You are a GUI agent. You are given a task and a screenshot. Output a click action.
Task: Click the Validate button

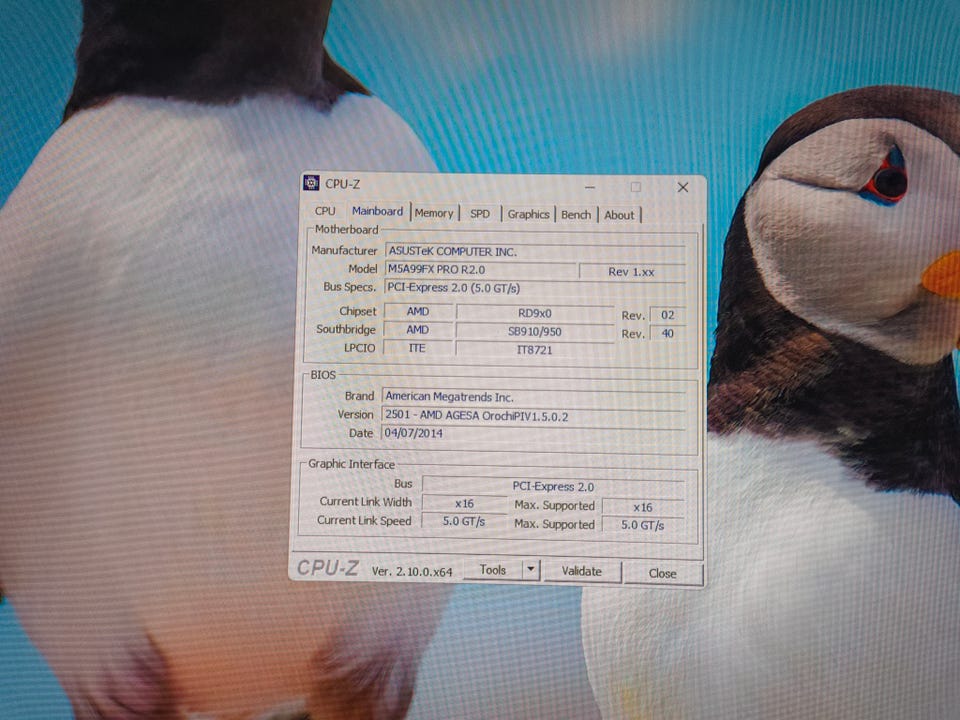coord(582,571)
